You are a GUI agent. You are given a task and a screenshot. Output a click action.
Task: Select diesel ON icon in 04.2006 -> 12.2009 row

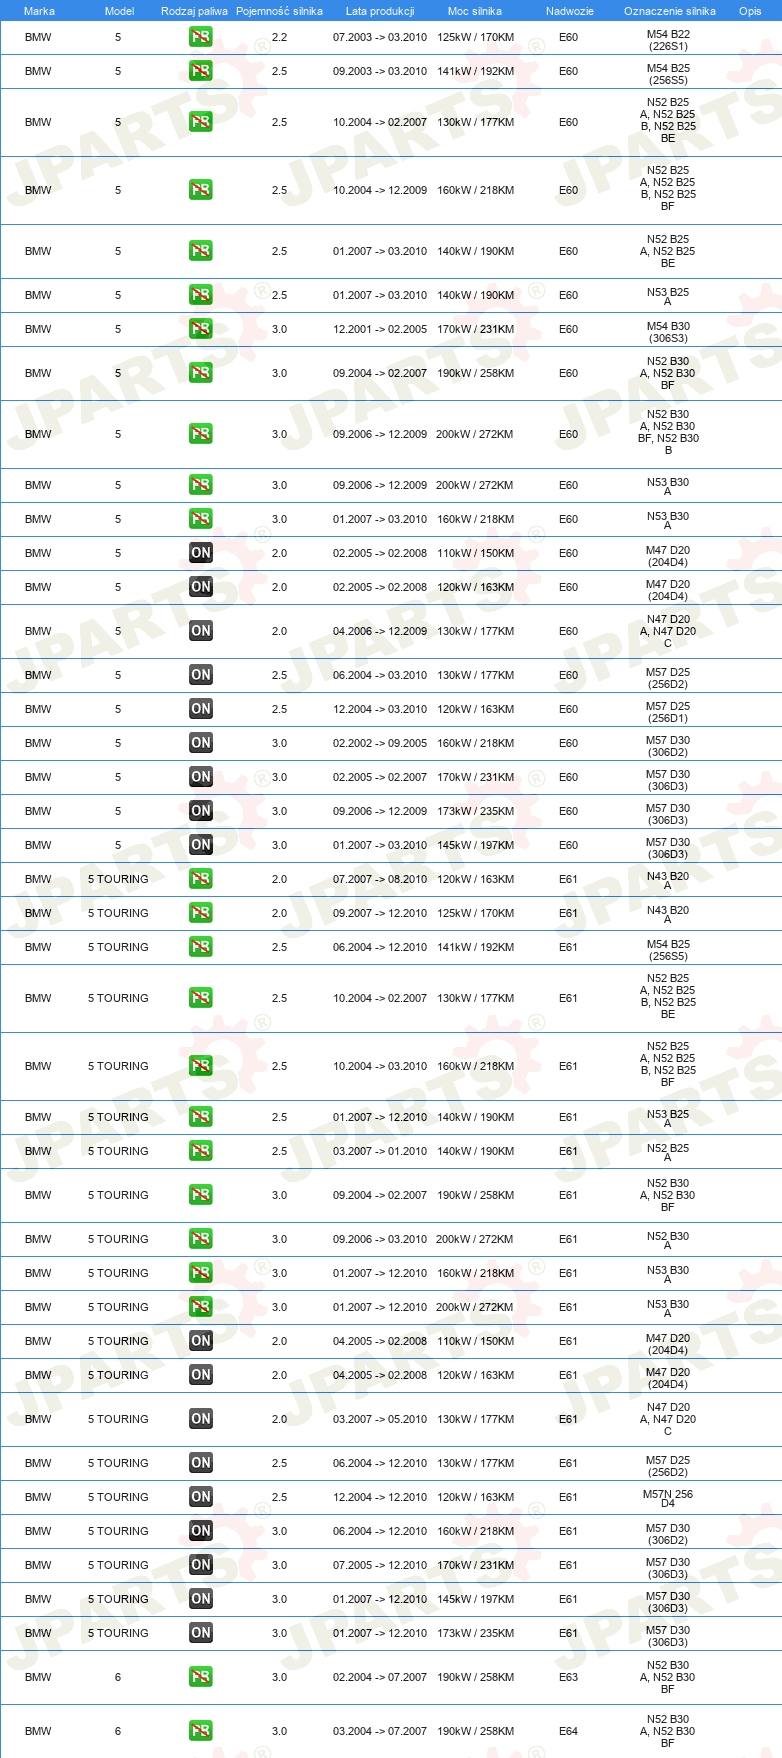point(201,631)
